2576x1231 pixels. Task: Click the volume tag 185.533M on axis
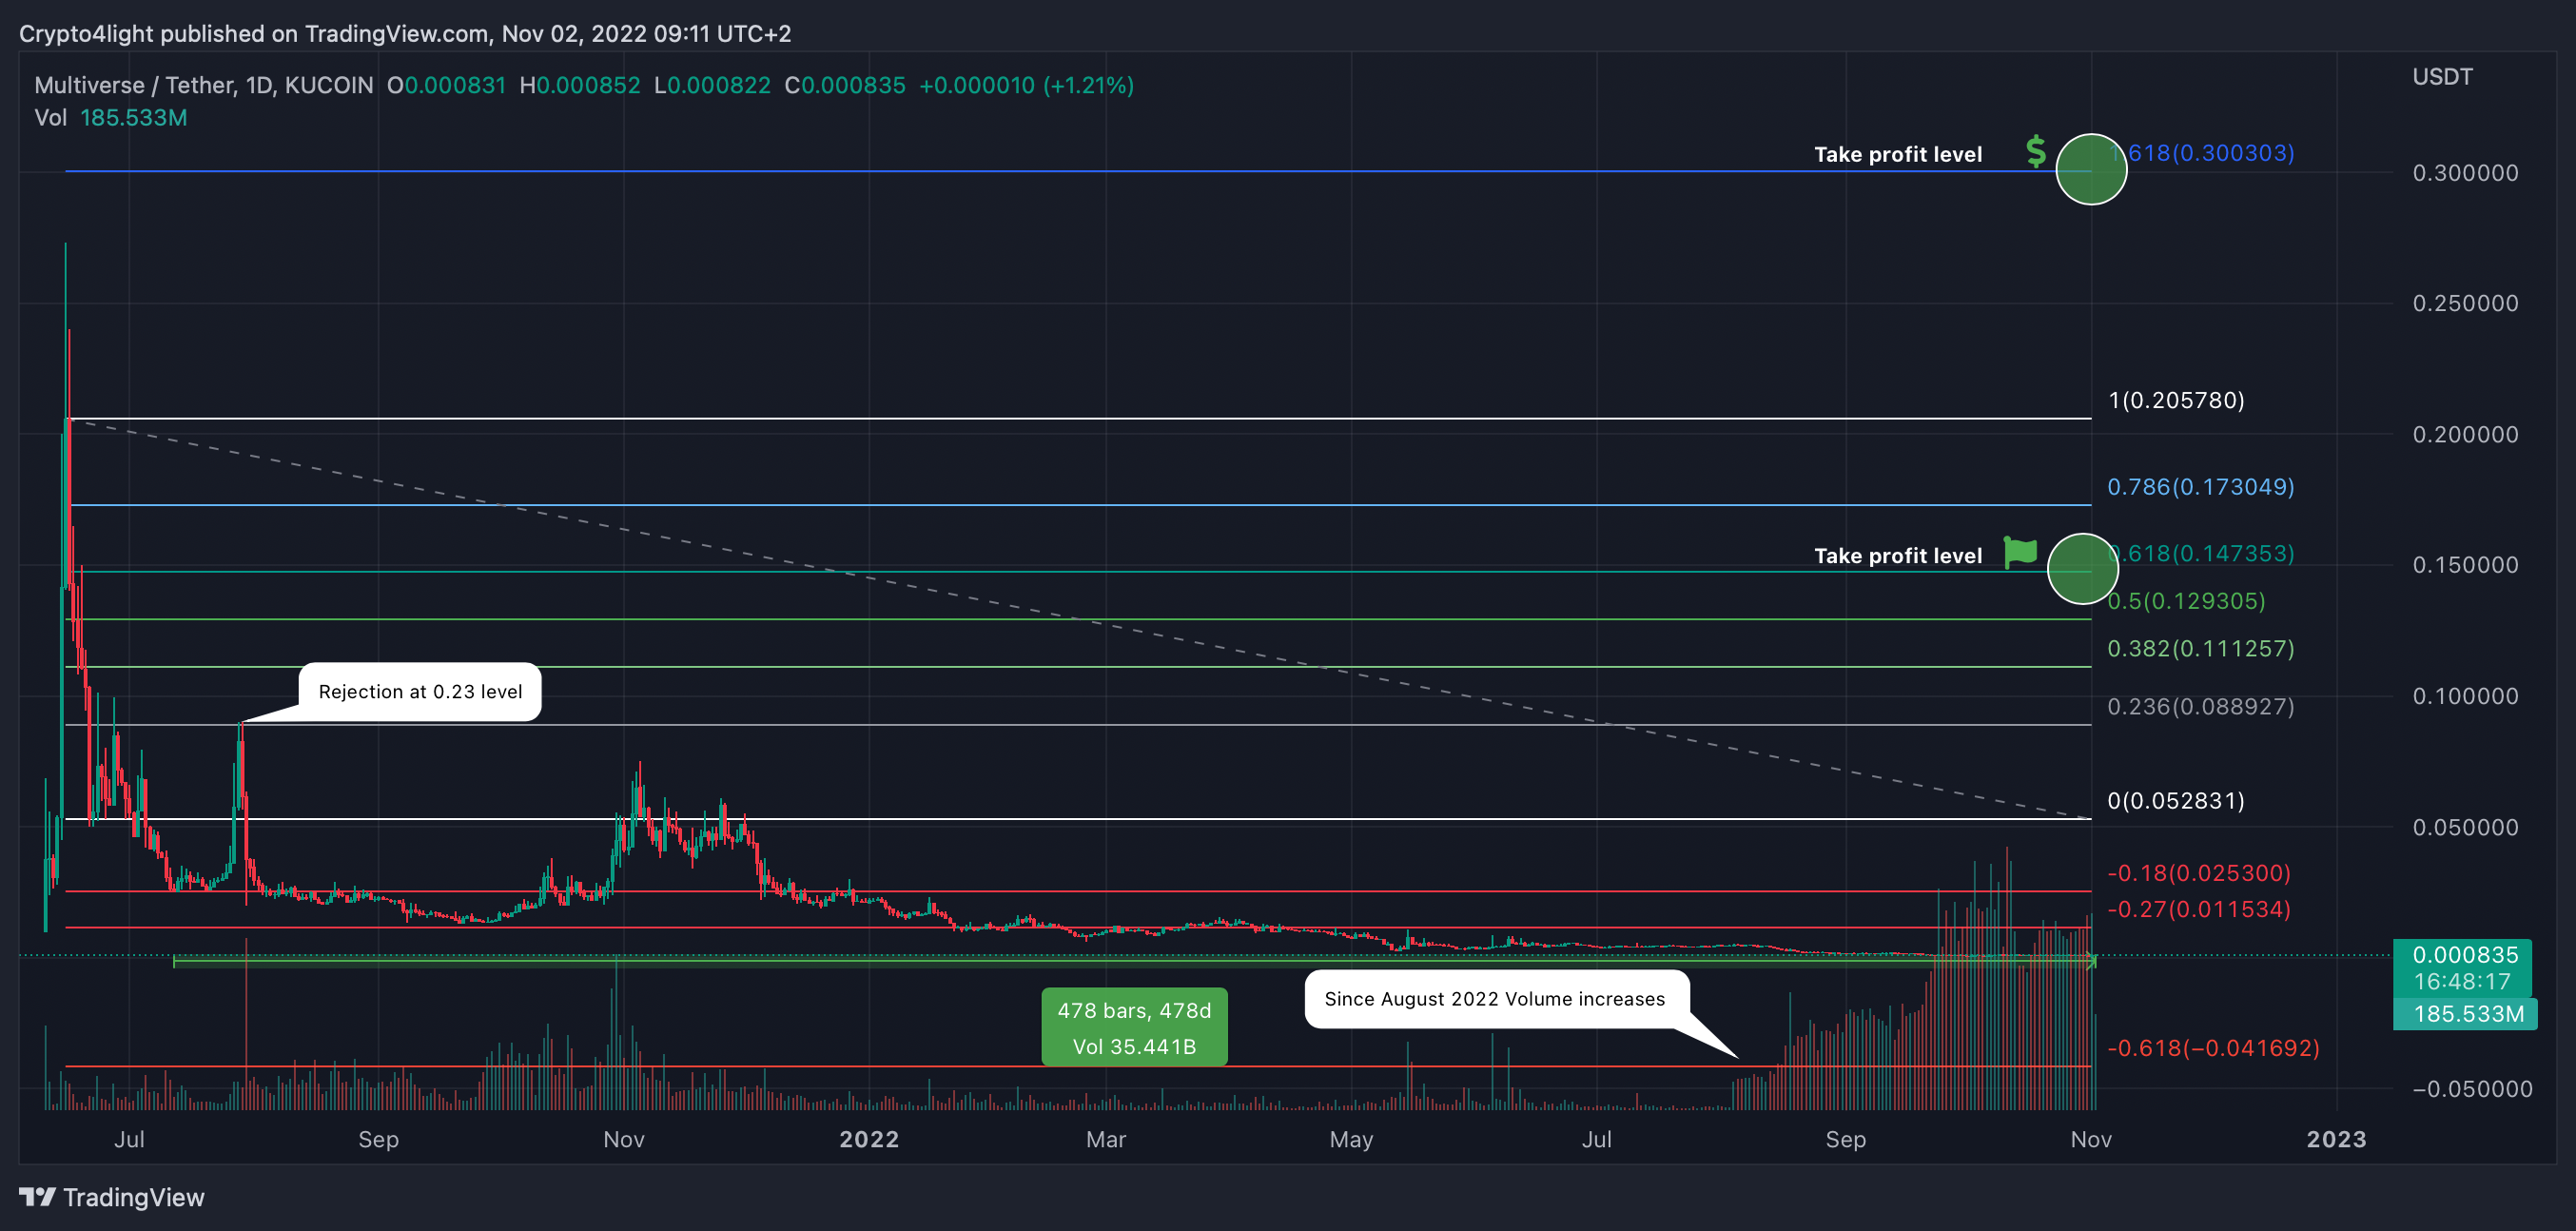pos(2466,1014)
